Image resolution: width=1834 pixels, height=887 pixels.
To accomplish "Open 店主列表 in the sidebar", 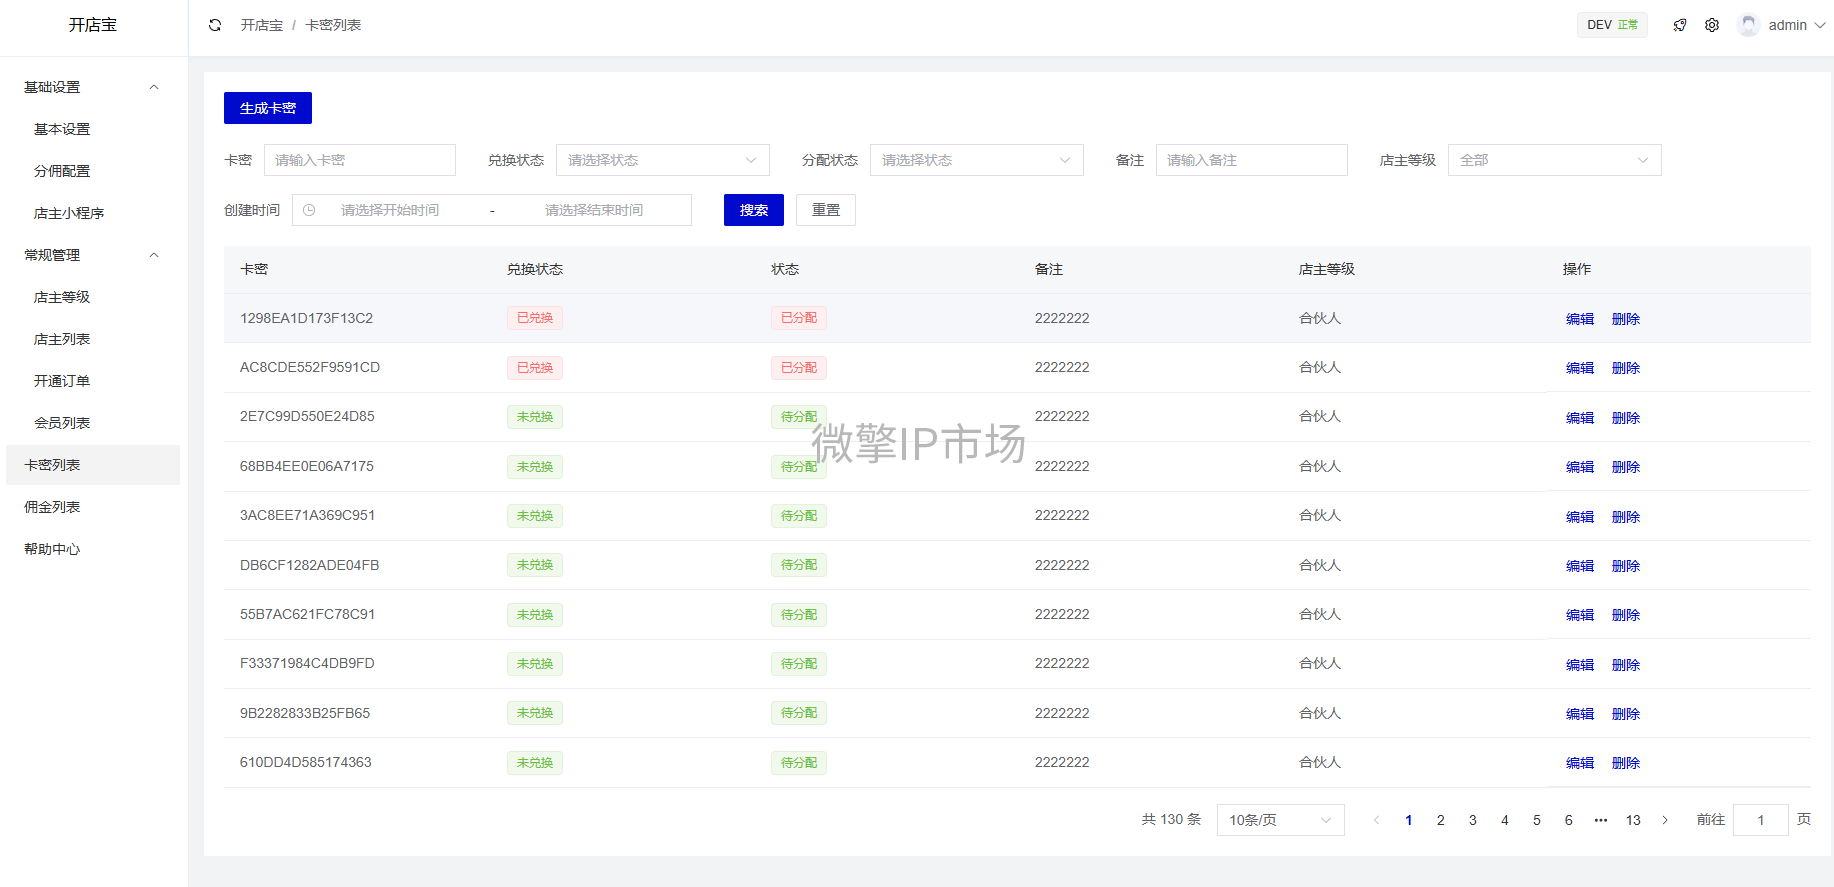I will click(62, 339).
